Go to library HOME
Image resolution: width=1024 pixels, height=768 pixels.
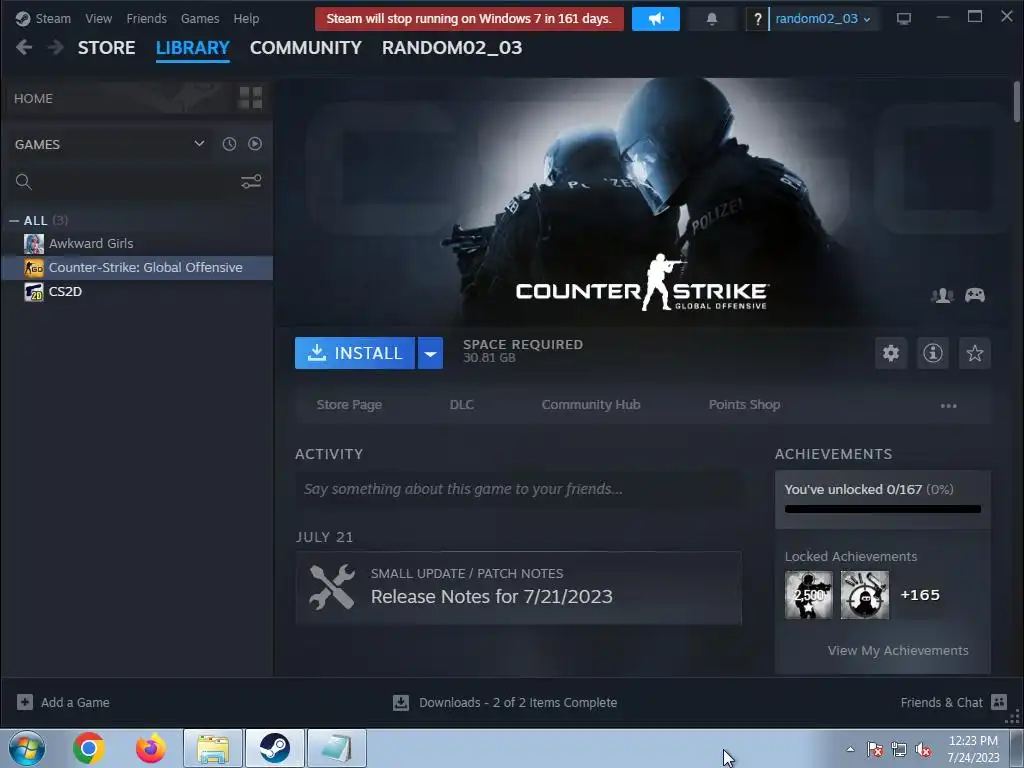coord(33,99)
